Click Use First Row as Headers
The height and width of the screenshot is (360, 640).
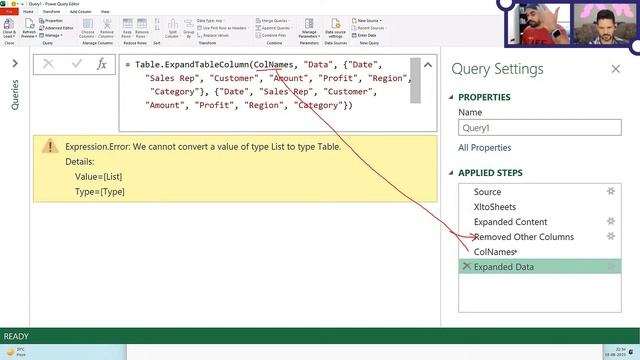(x=222, y=28)
